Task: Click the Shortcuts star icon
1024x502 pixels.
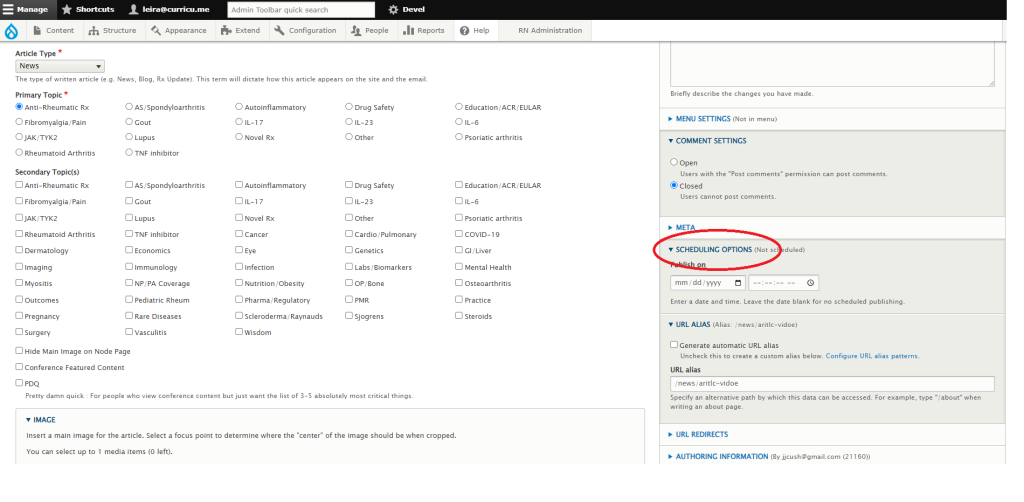Action: [67, 9]
